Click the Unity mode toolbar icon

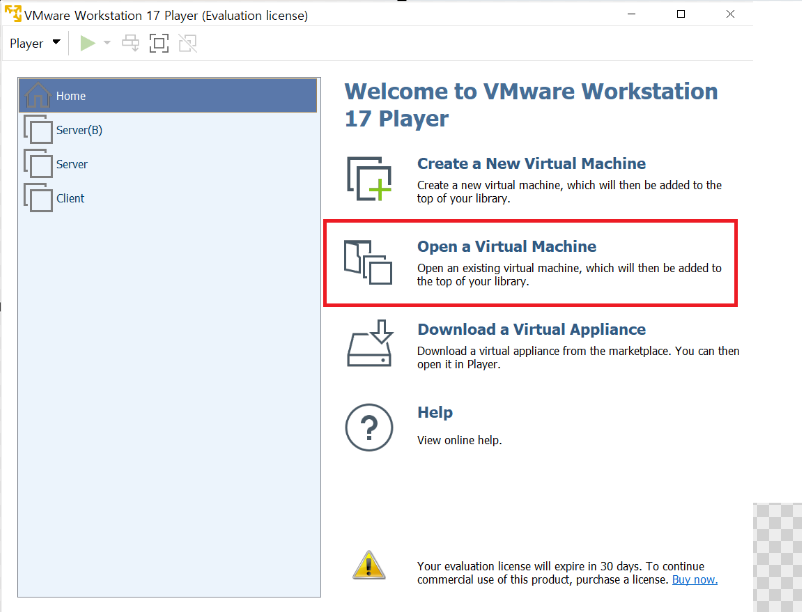(188, 43)
